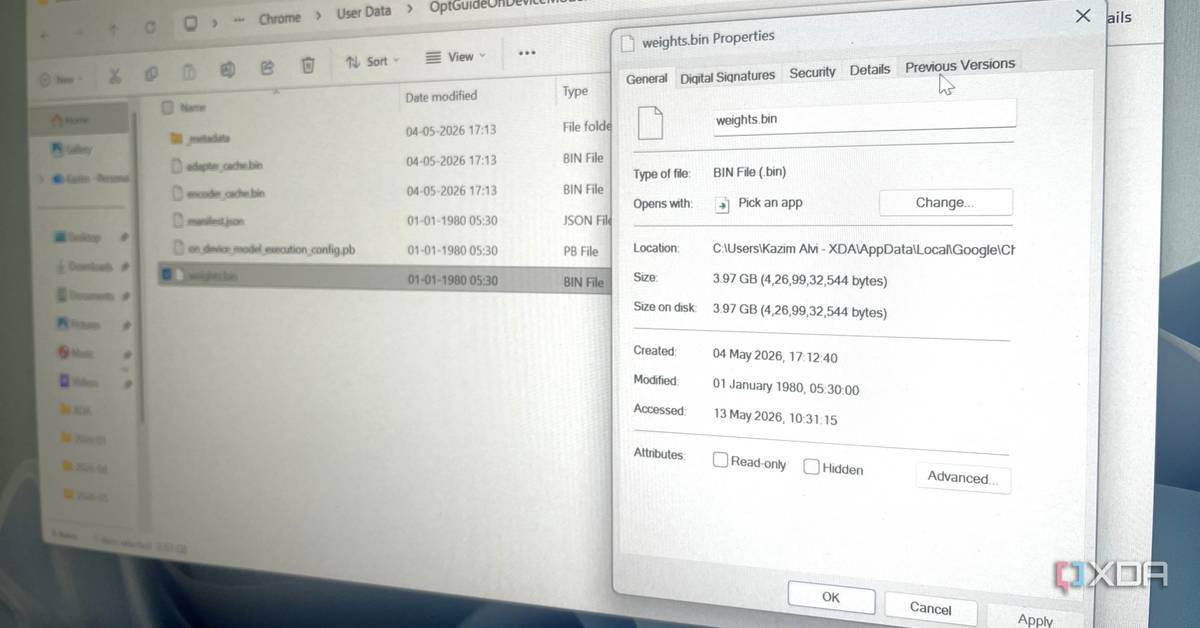Open the Previous Versions tab

[x=960, y=66]
